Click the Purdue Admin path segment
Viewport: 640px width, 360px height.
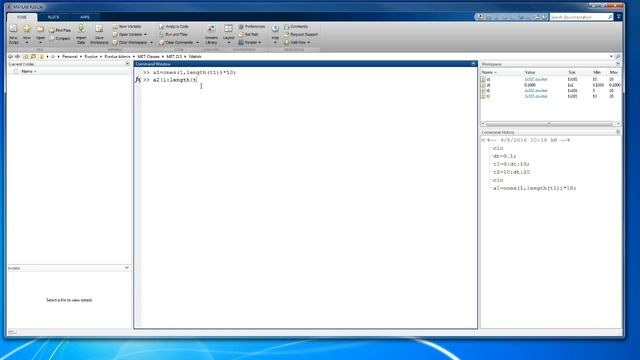(x=118, y=56)
